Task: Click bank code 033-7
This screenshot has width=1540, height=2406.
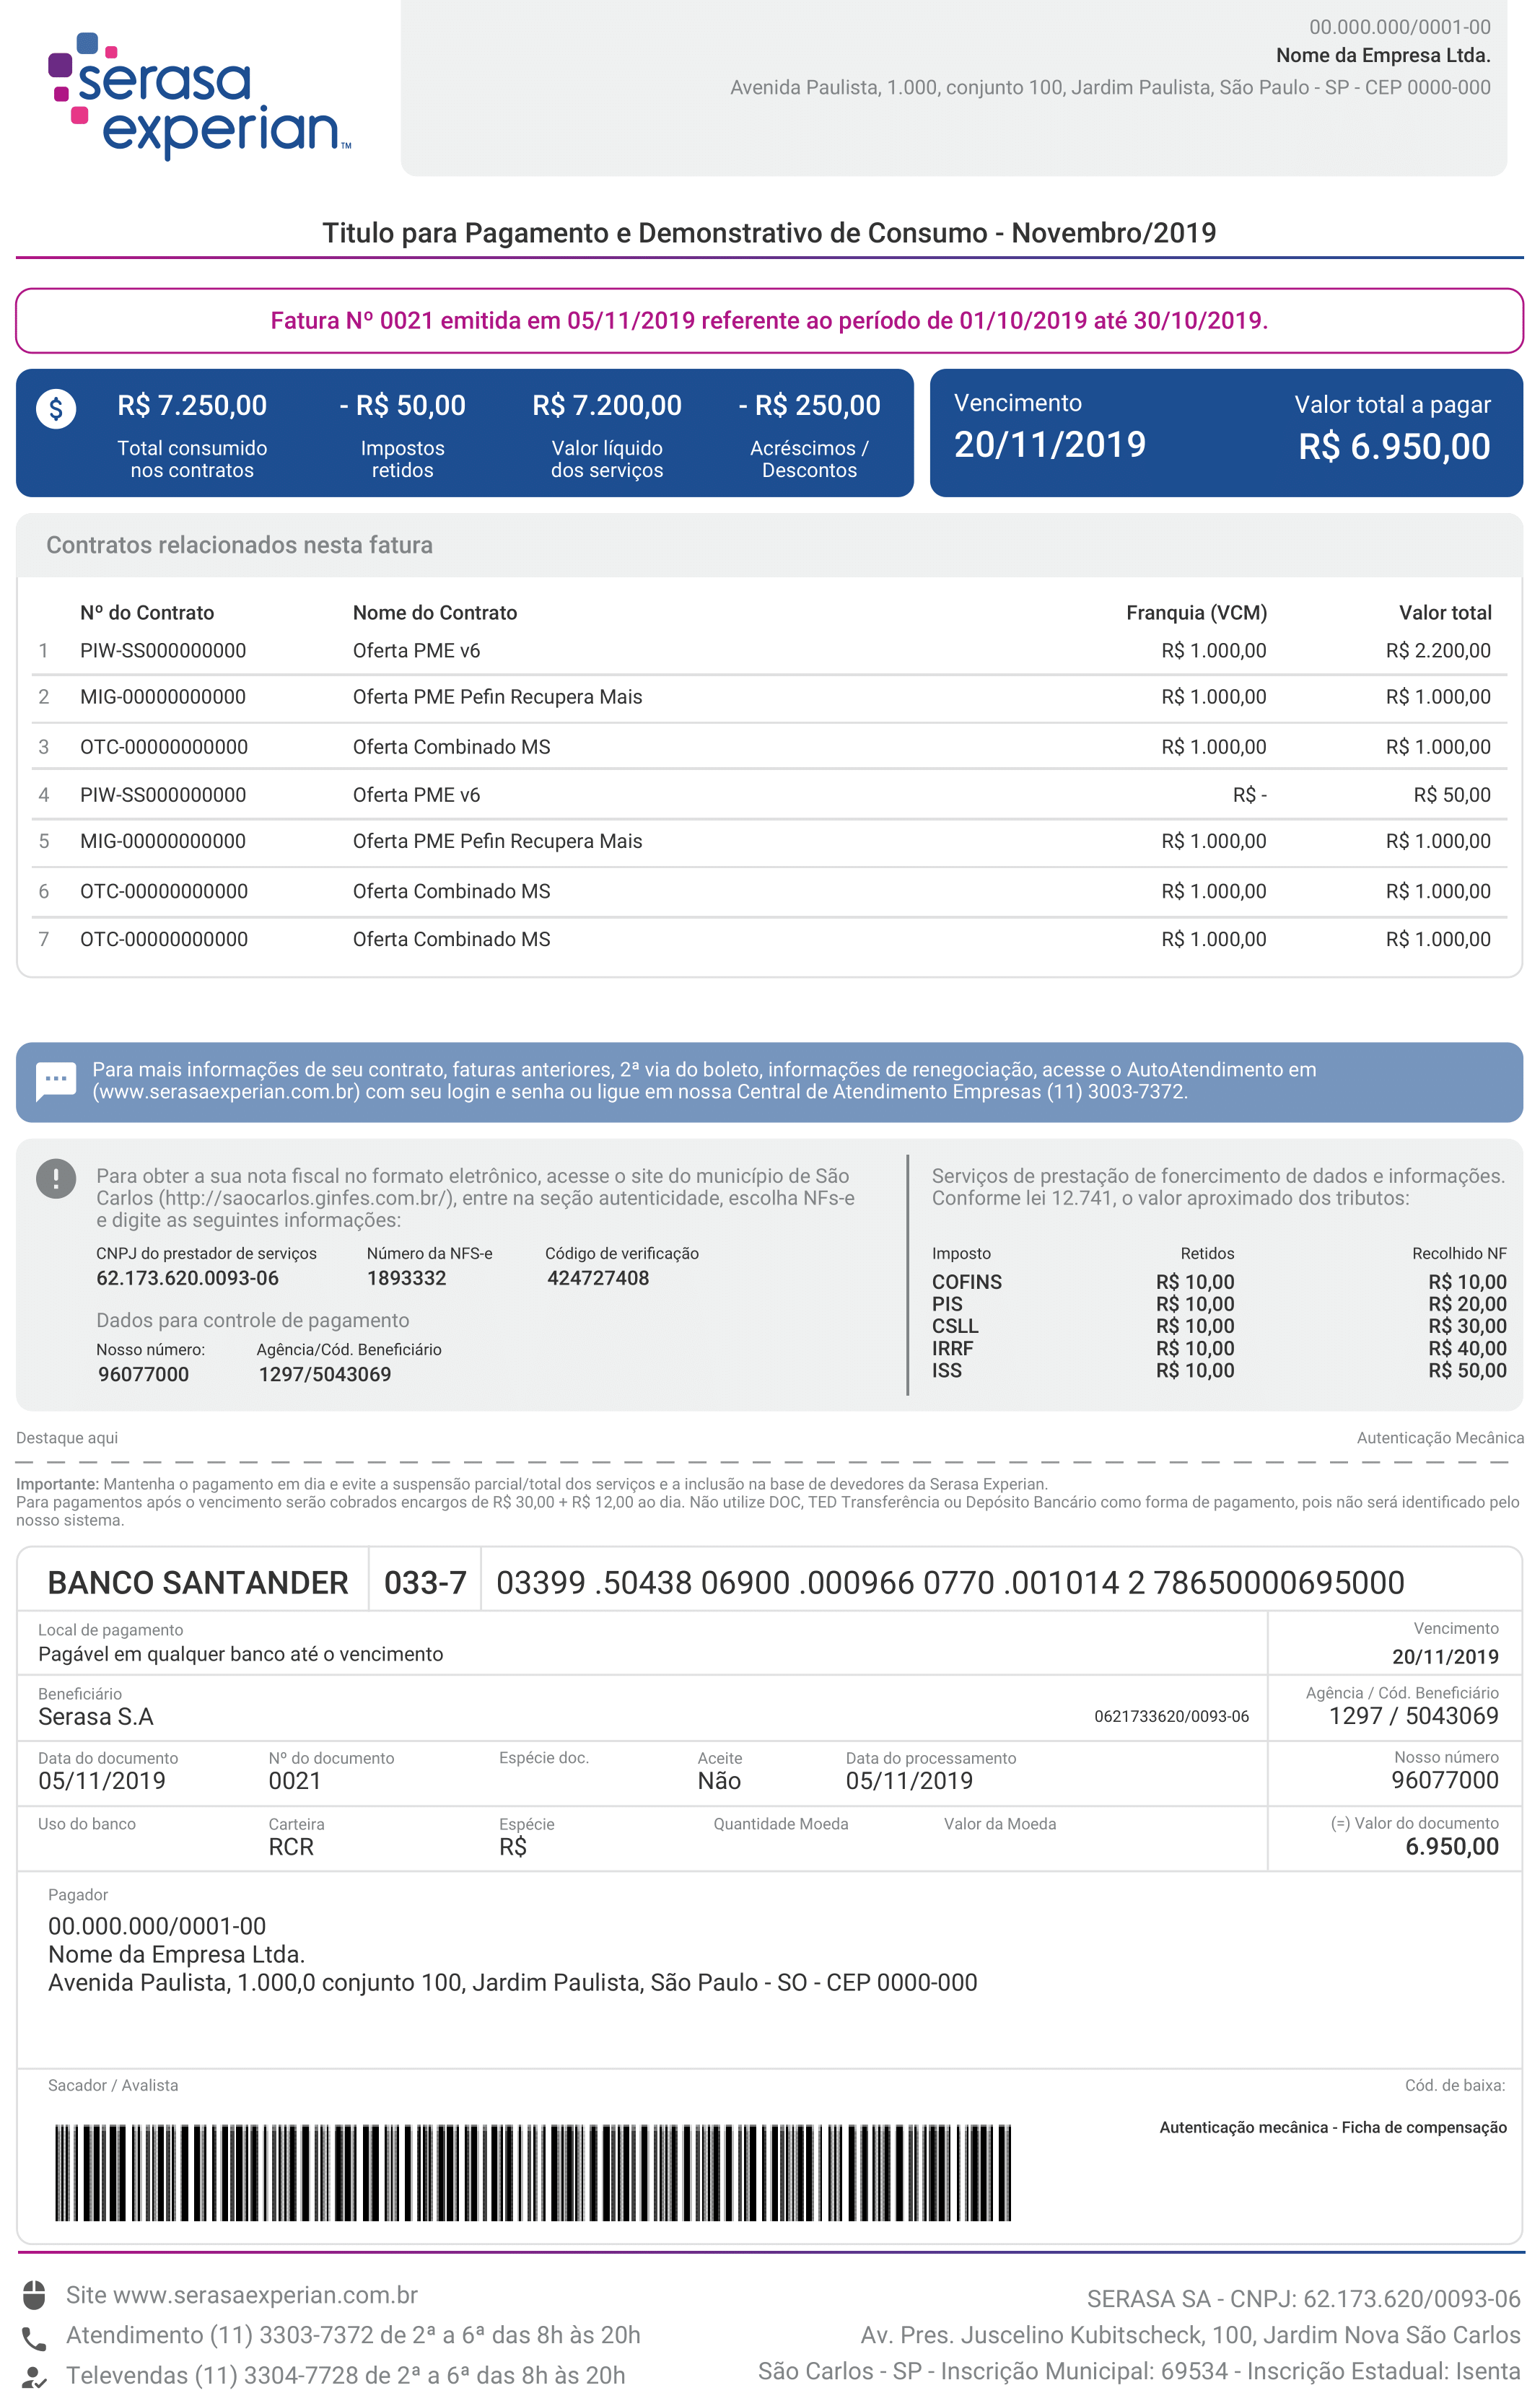Action: [x=425, y=1583]
